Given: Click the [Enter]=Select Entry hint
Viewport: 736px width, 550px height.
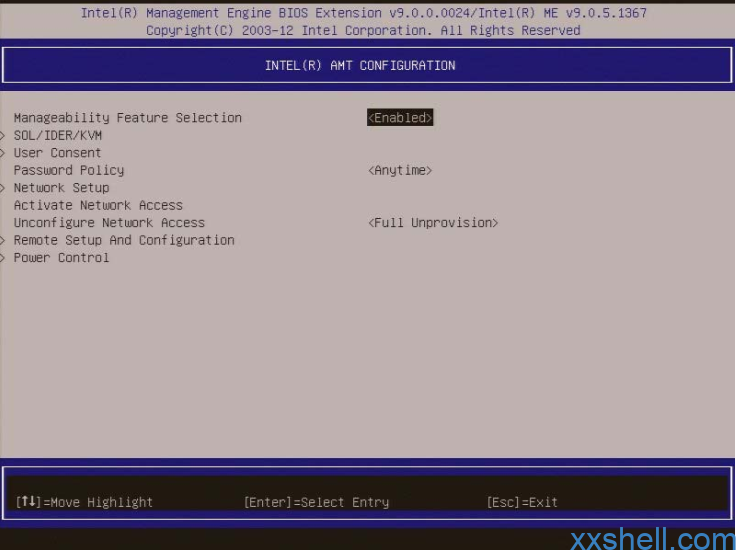Looking at the screenshot, I should click(x=316, y=503).
